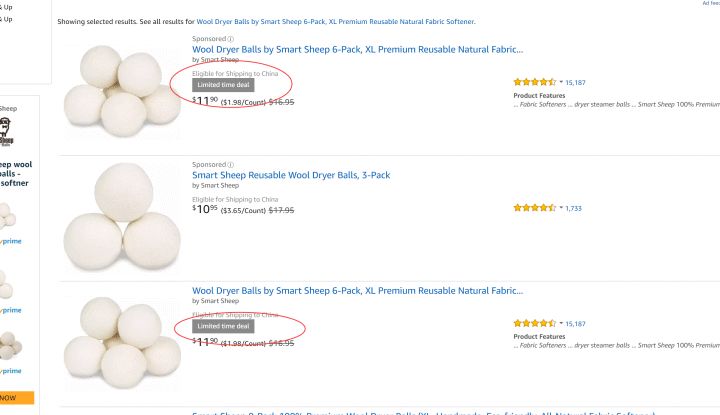Open Smart Sheep Reusable Wool Dryer Balls 3-Pack
The height and width of the screenshot is (415, 720).
tap(291, 175)
